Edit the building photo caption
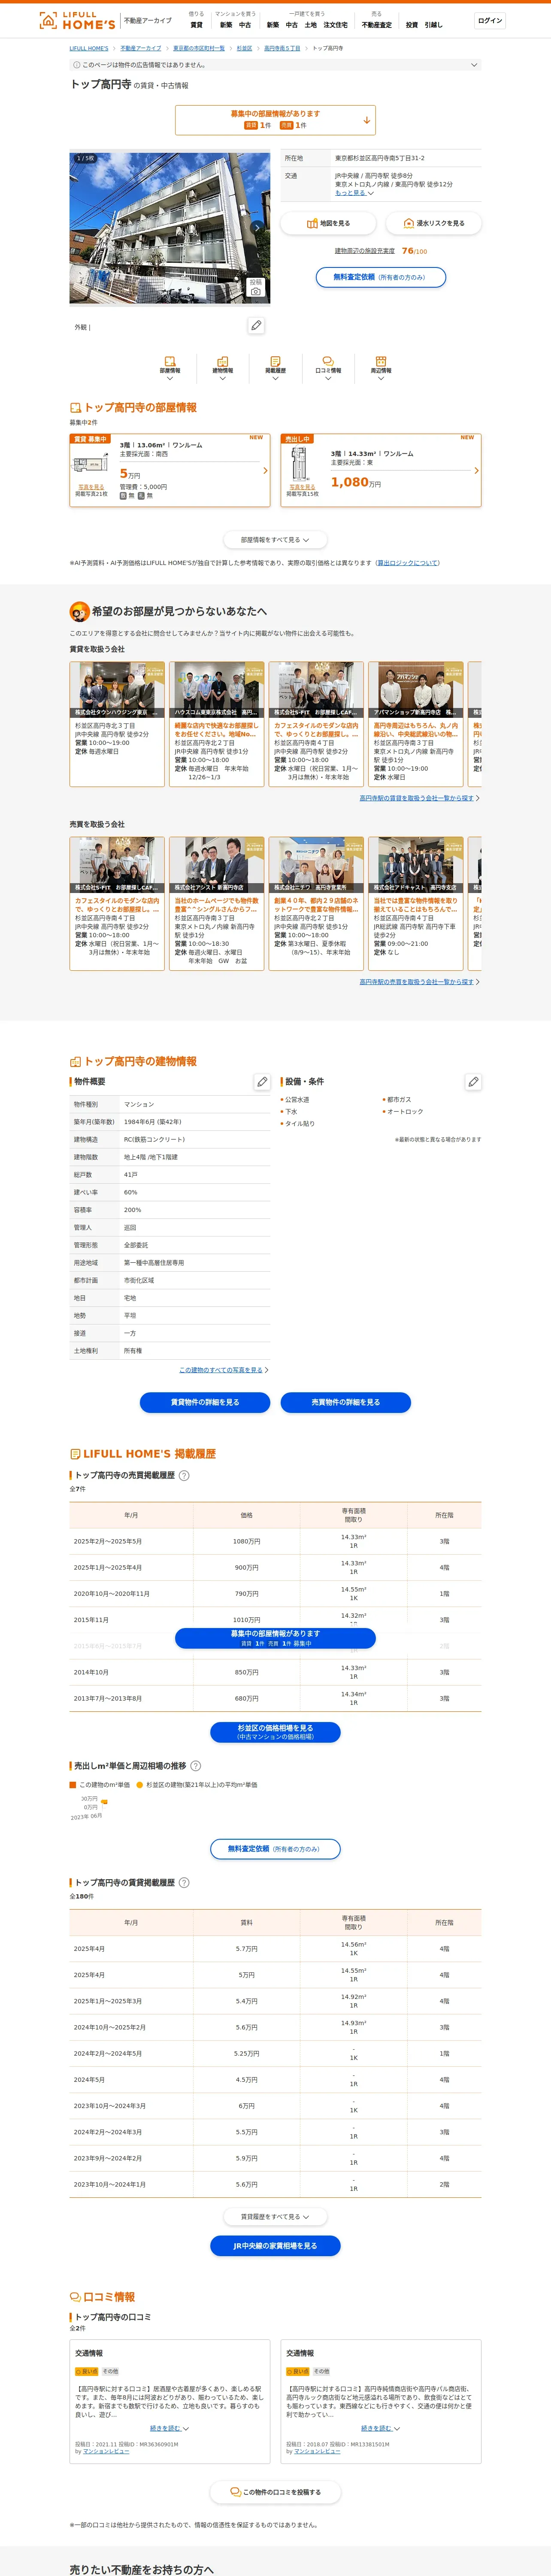Image resolution: width=551 pixels, height=2576 pixels. [x=256, y=326]
